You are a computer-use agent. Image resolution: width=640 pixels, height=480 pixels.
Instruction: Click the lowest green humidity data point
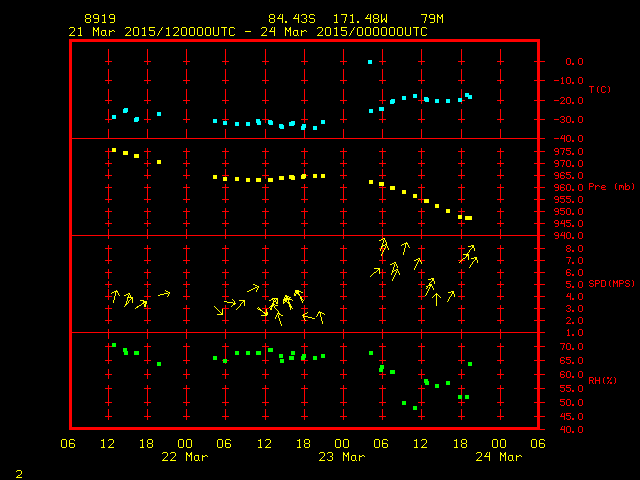pos(415,408)
